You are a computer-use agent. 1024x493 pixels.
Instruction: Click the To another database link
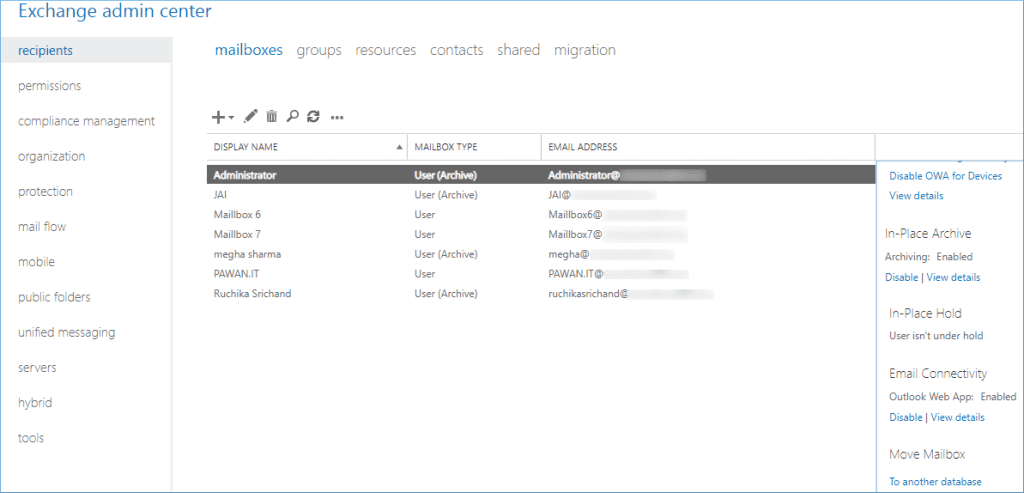pyautogui.click(x=935, y=482)
